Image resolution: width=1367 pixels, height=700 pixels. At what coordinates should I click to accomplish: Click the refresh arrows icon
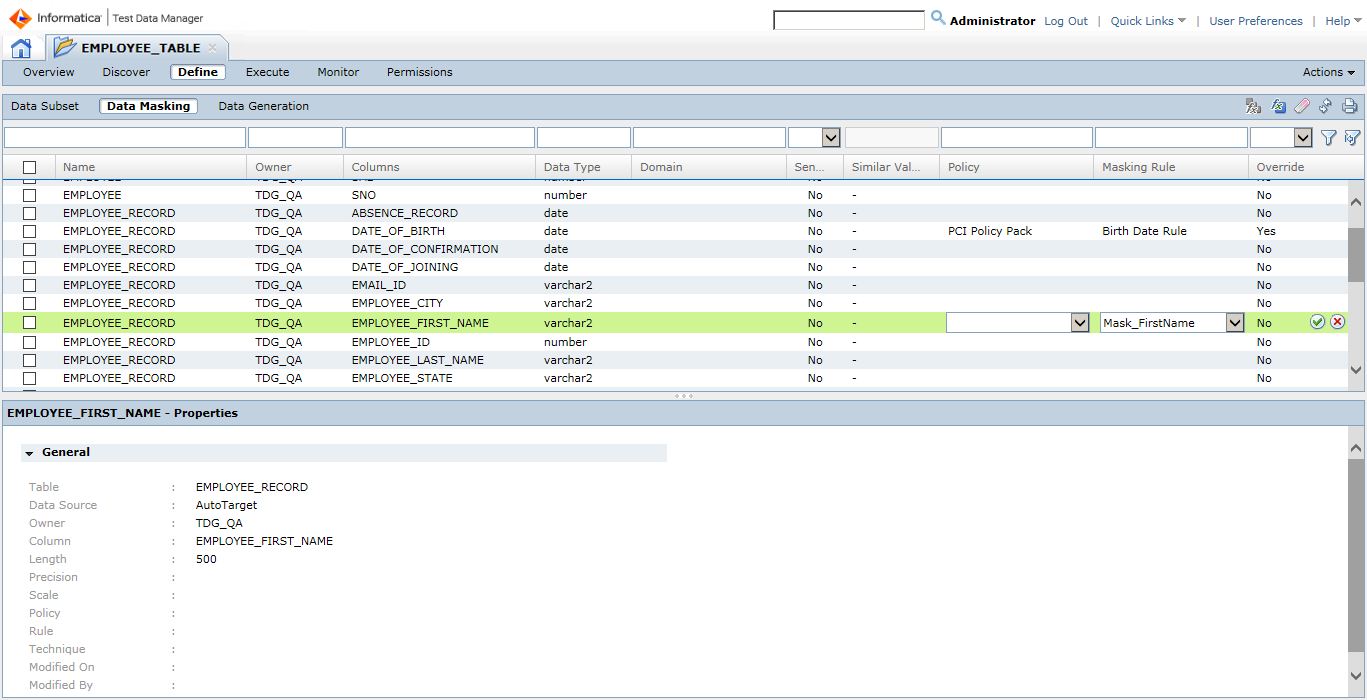(1326, 106)
